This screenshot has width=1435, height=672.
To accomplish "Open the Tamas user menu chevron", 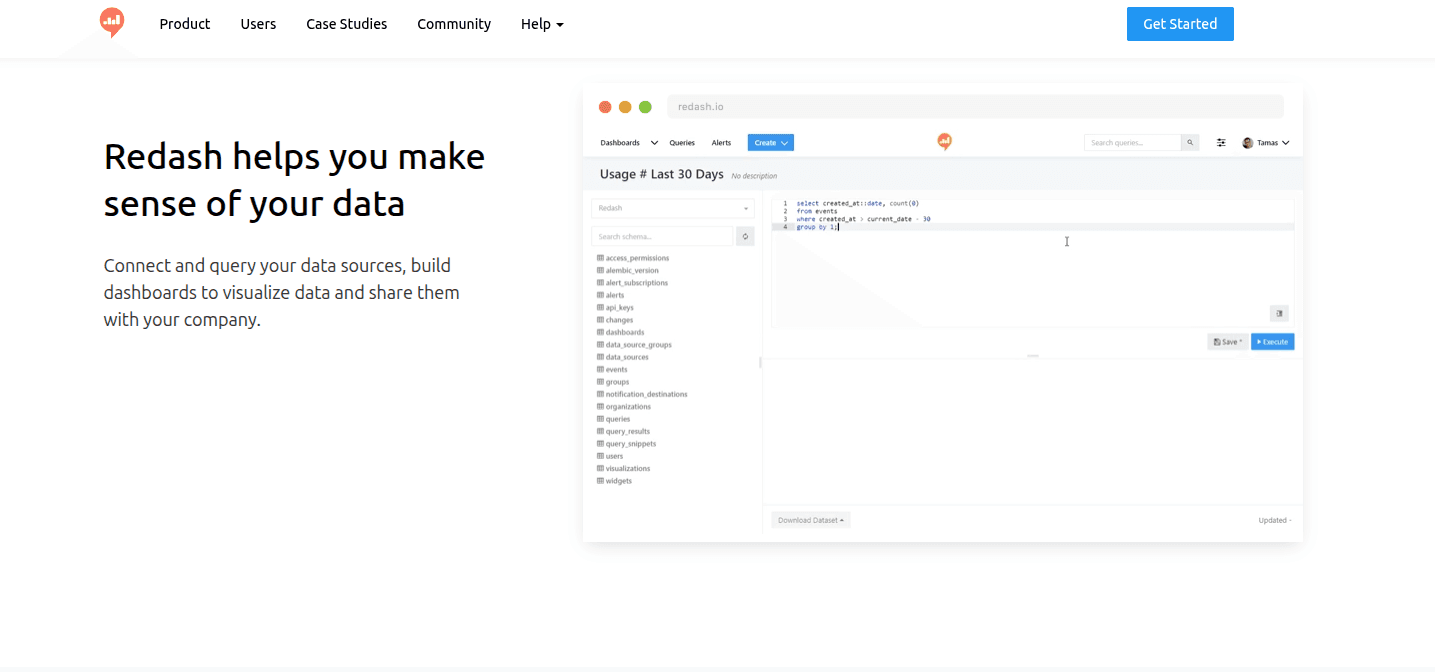I will pyautogui.click(x=1285, y=143).
